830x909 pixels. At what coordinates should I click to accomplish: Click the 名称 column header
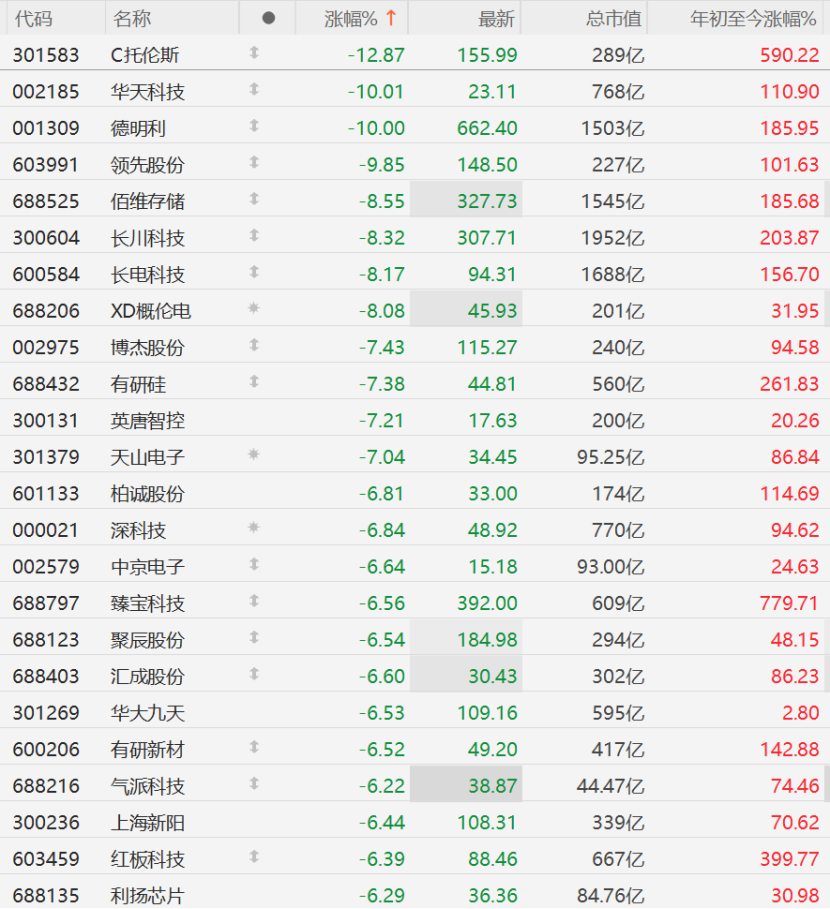(x=132, y=19)
